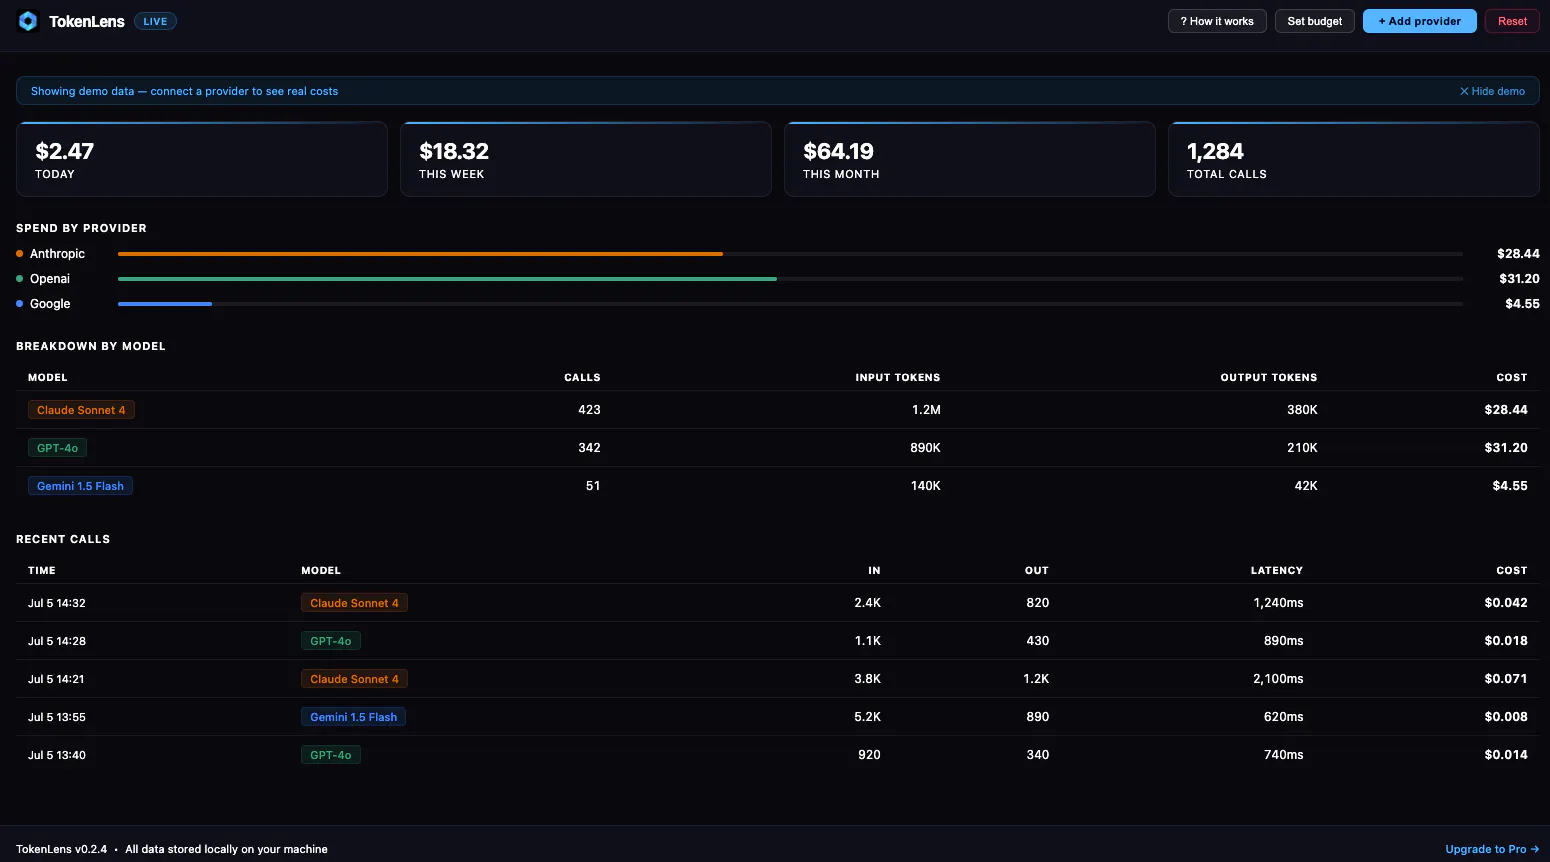This screenshot has width=1550, height=862.
Task: Click the blue dot beside Google
Action: coord(20,304)
